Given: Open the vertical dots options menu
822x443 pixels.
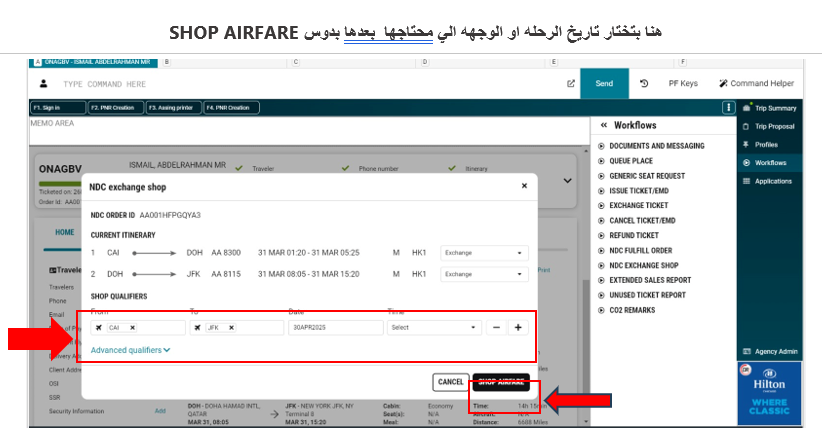Looking at the screenshot, I should [x=728, y=107].
